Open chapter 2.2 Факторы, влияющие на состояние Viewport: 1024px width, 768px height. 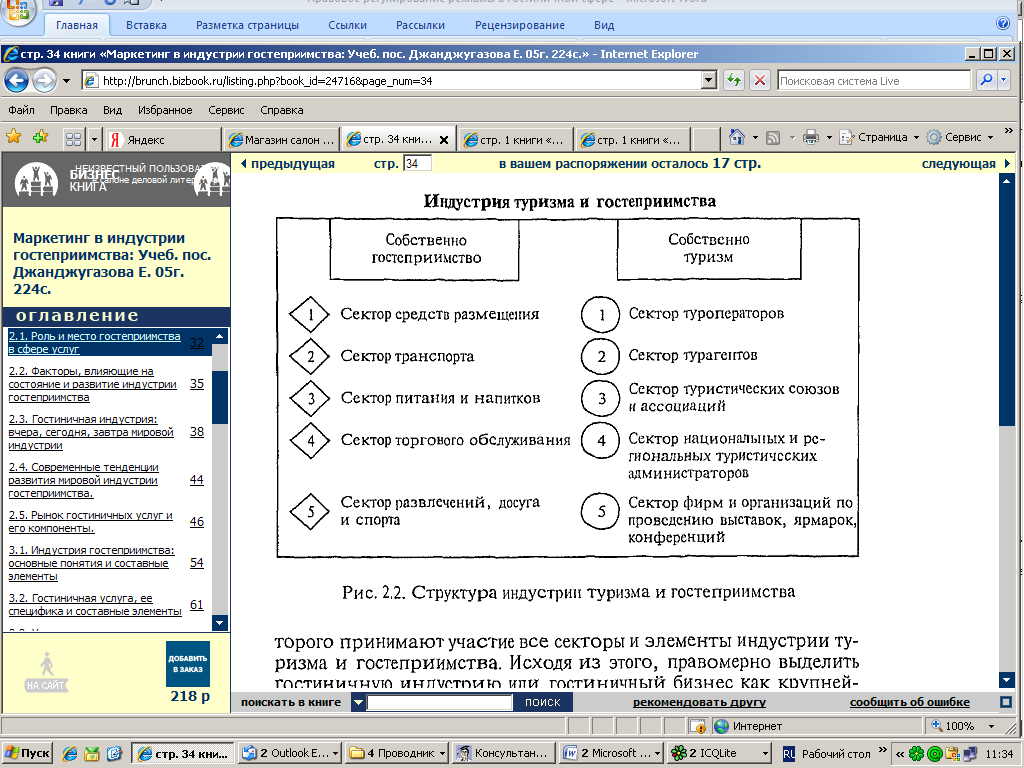[93, 384]
